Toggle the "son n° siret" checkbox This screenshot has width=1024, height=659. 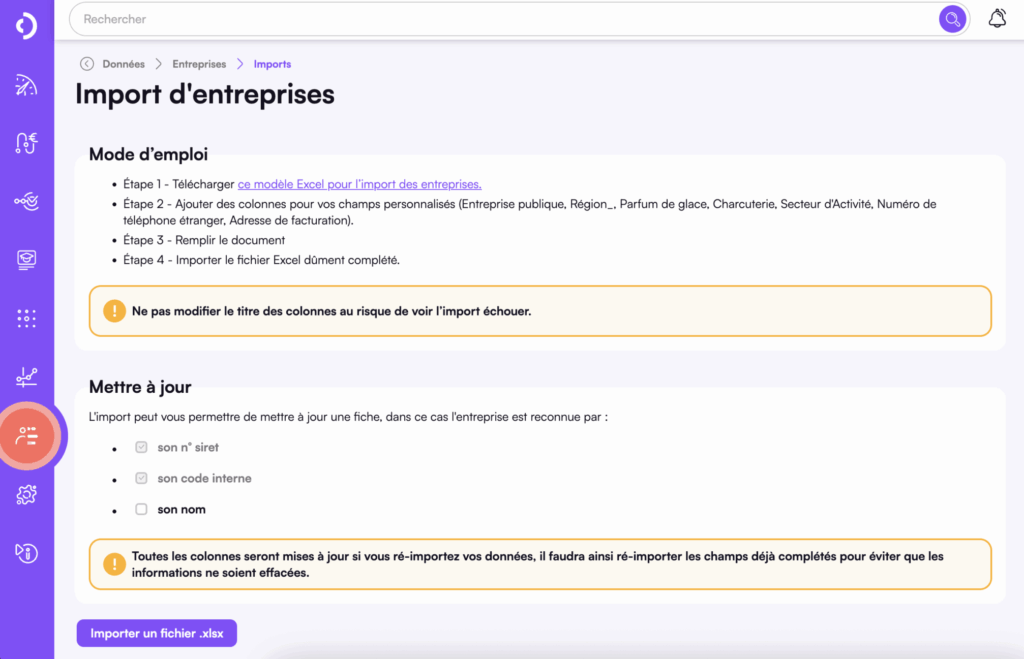[141, 447]
